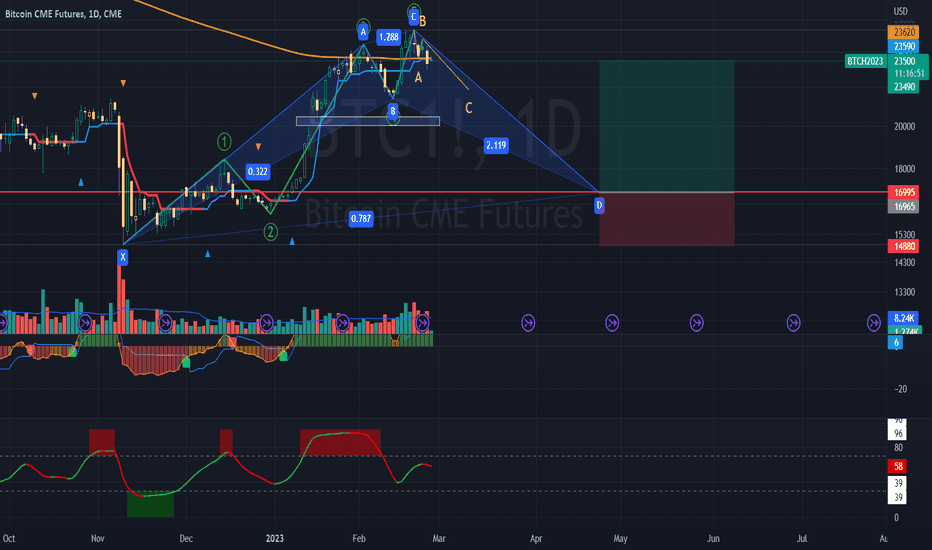The height and width of the screenshot is (550, 932).
Task: Select the red stop-loss zone of long position
Action: pos(666,219)
